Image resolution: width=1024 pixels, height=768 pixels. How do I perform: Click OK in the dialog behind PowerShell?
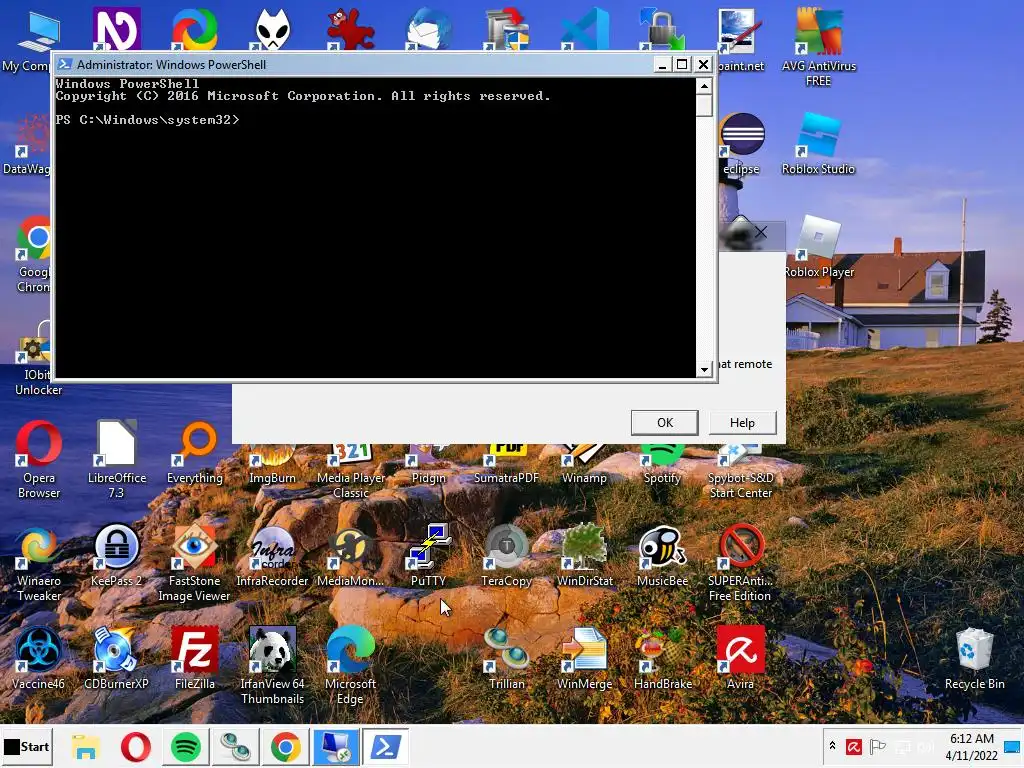[x=665, y=423]
